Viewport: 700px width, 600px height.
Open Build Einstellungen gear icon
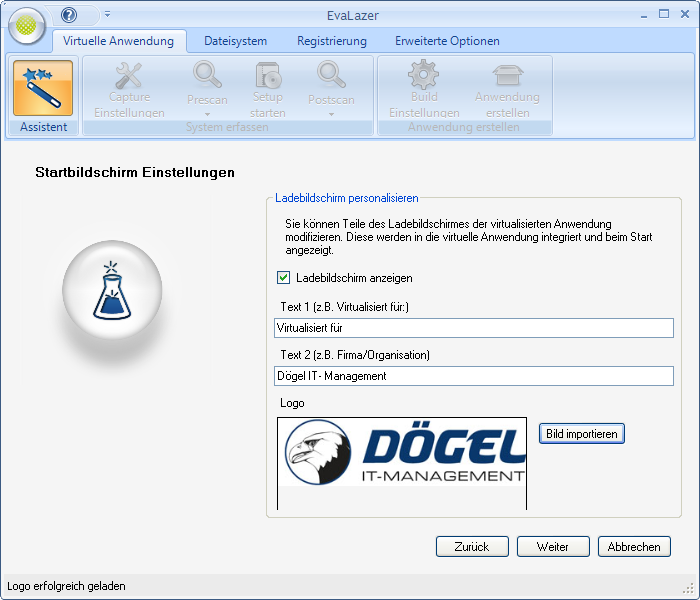423,76
